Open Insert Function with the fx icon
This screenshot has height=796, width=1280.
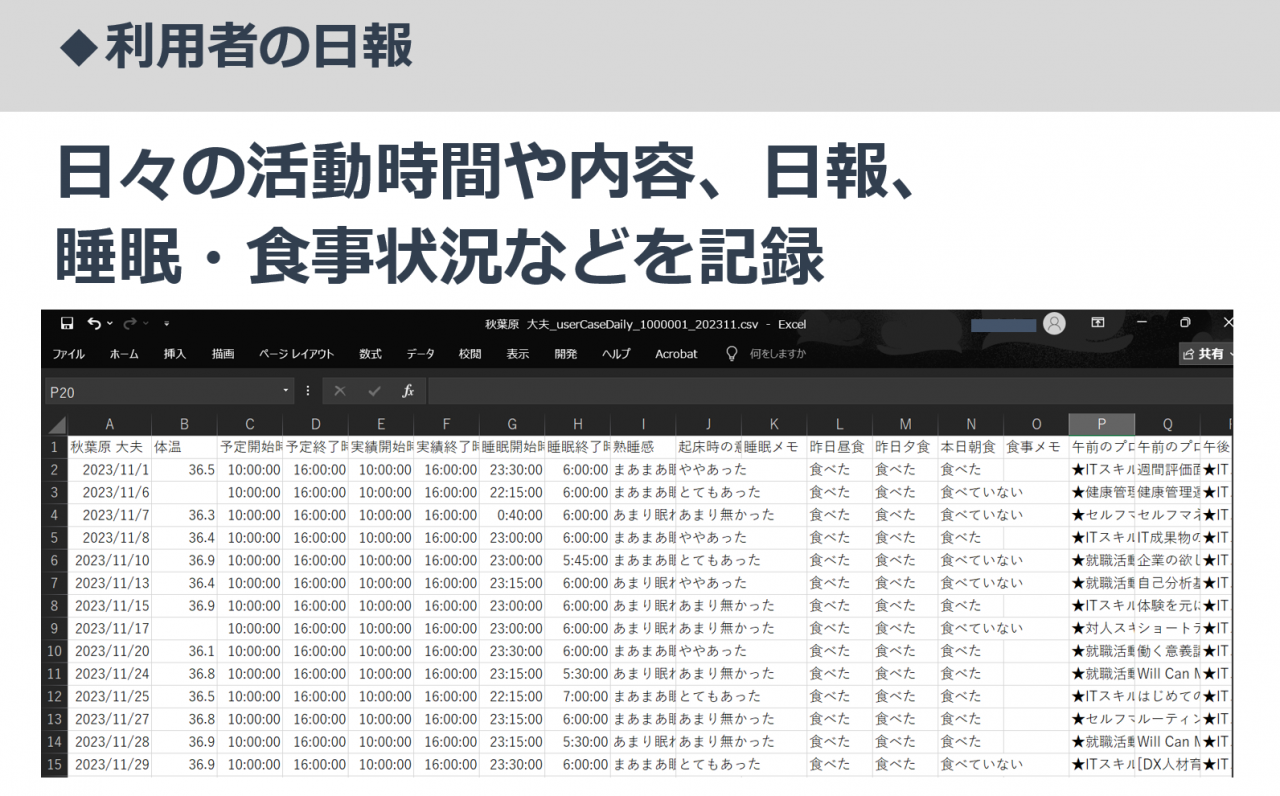tap(408, 392)
